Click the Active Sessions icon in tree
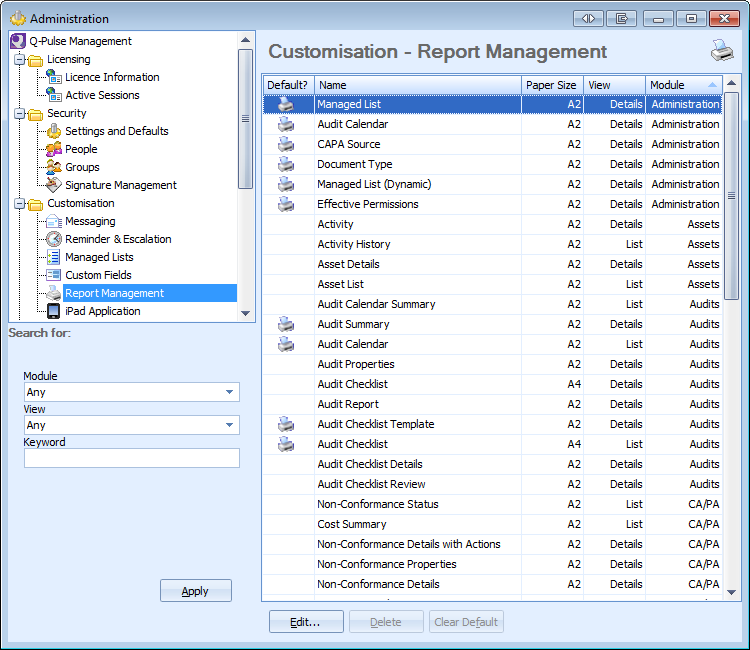This screenshot has height=650, width=750. coord(54,95)
